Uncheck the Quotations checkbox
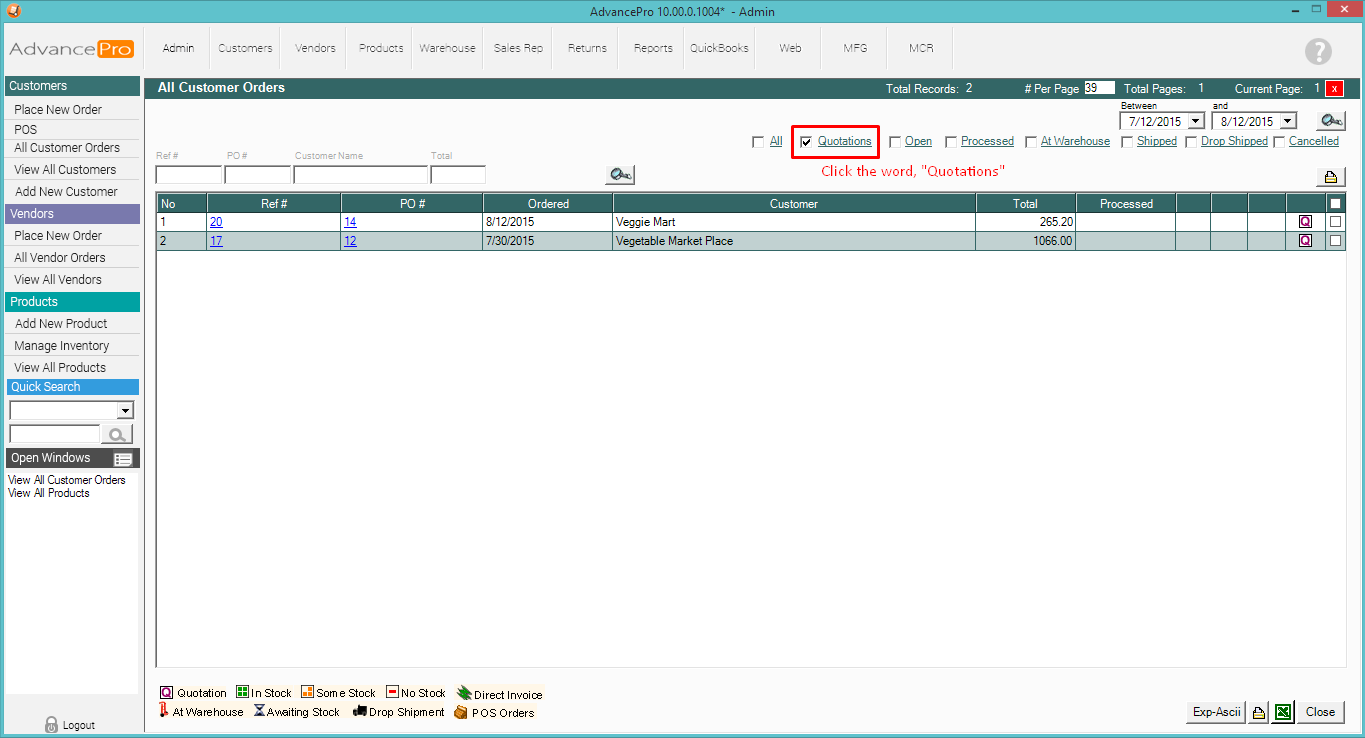The image size is (1365, 738). tap(806, 142)
